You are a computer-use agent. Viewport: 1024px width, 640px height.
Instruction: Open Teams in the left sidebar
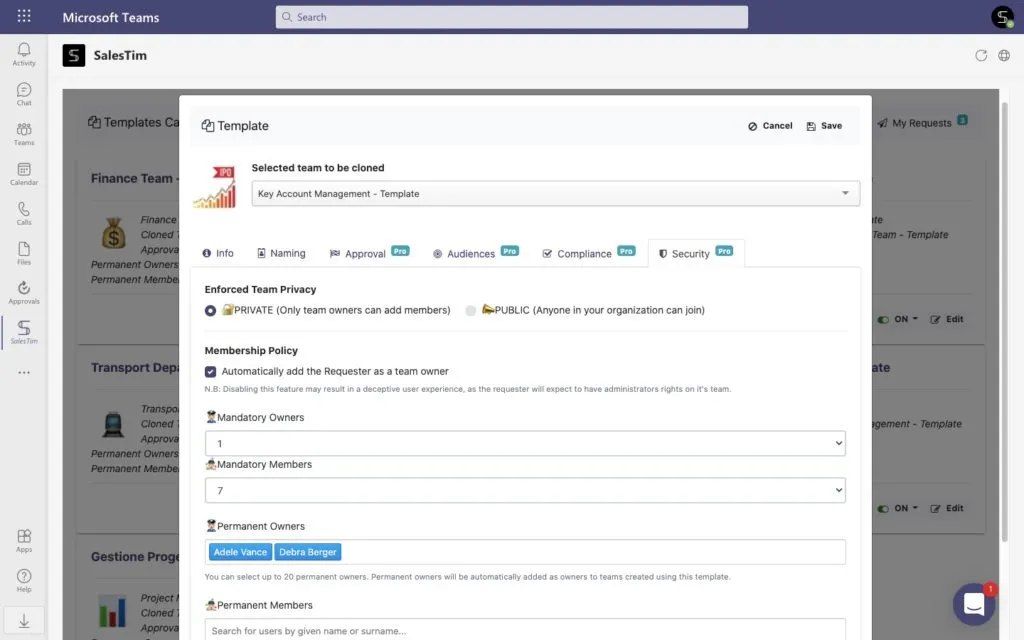tap(24, 134)
